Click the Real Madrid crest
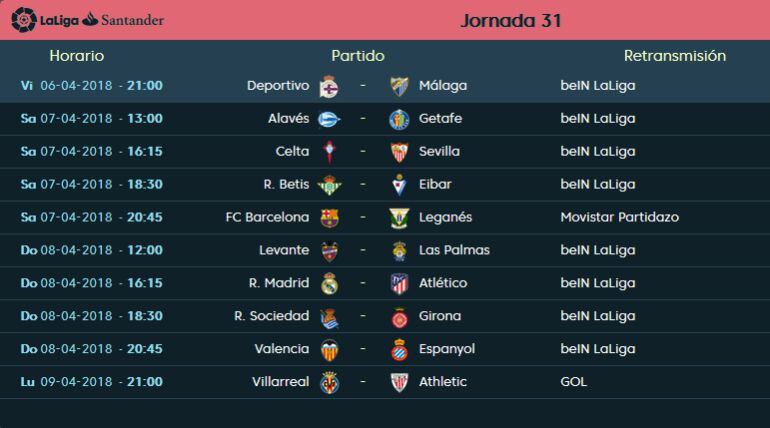The height and width of the screenshot is (428, 770). 329,284
